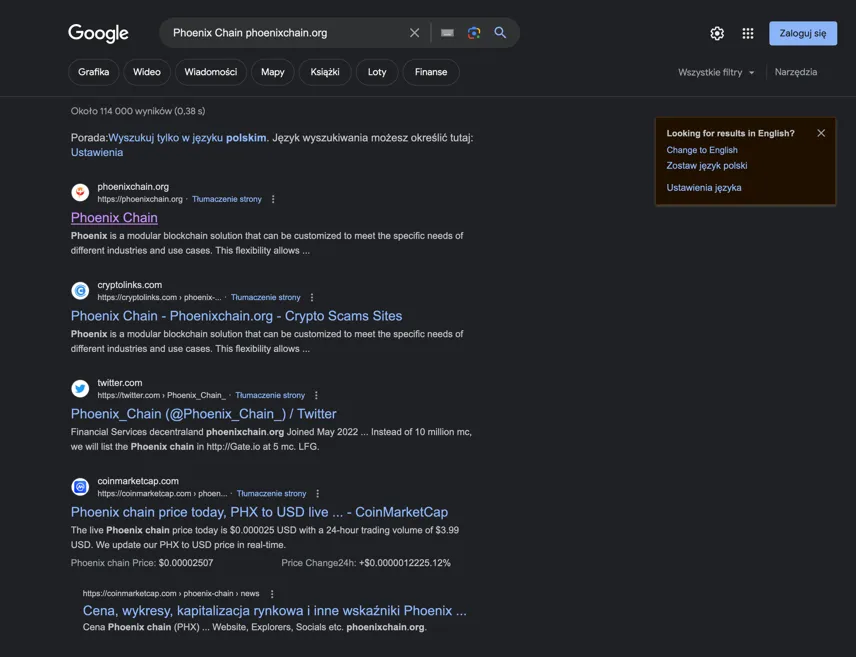Open the on-screen keyboard icon
This screenshot has height=657, width=856.
tap(447, 33)
